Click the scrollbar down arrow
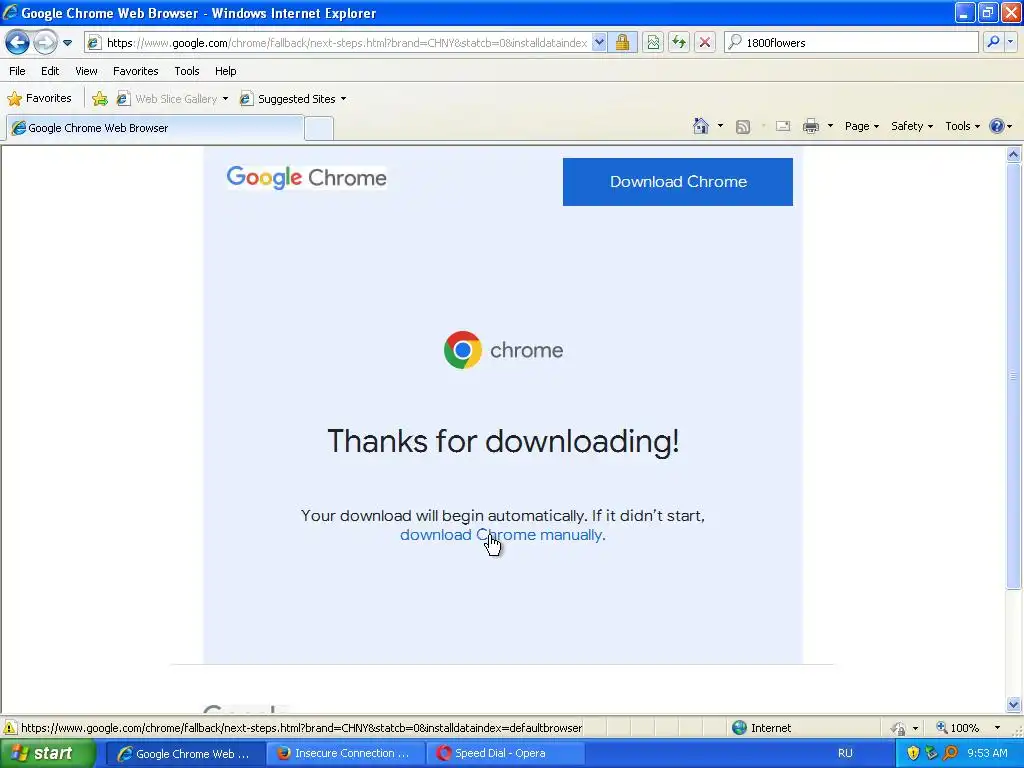The image size is (1024, 768). click(1014, 704)
